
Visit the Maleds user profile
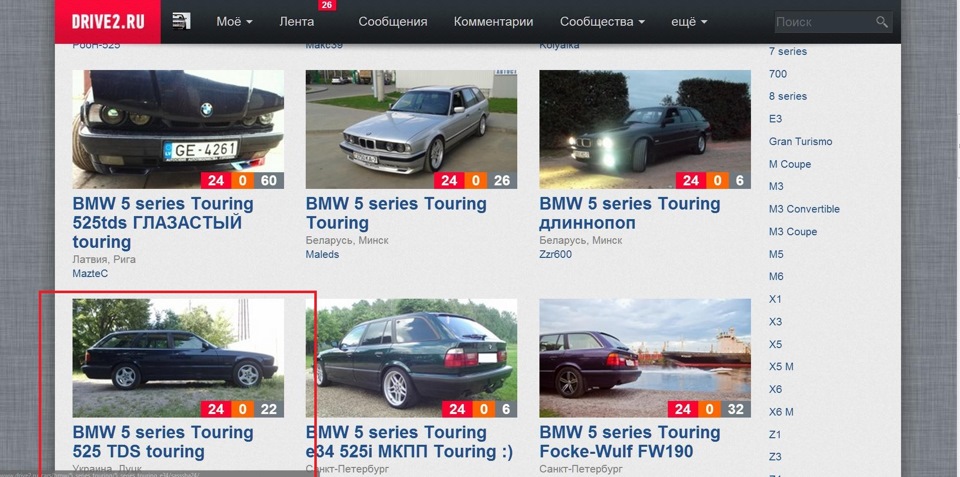point(322,254)
